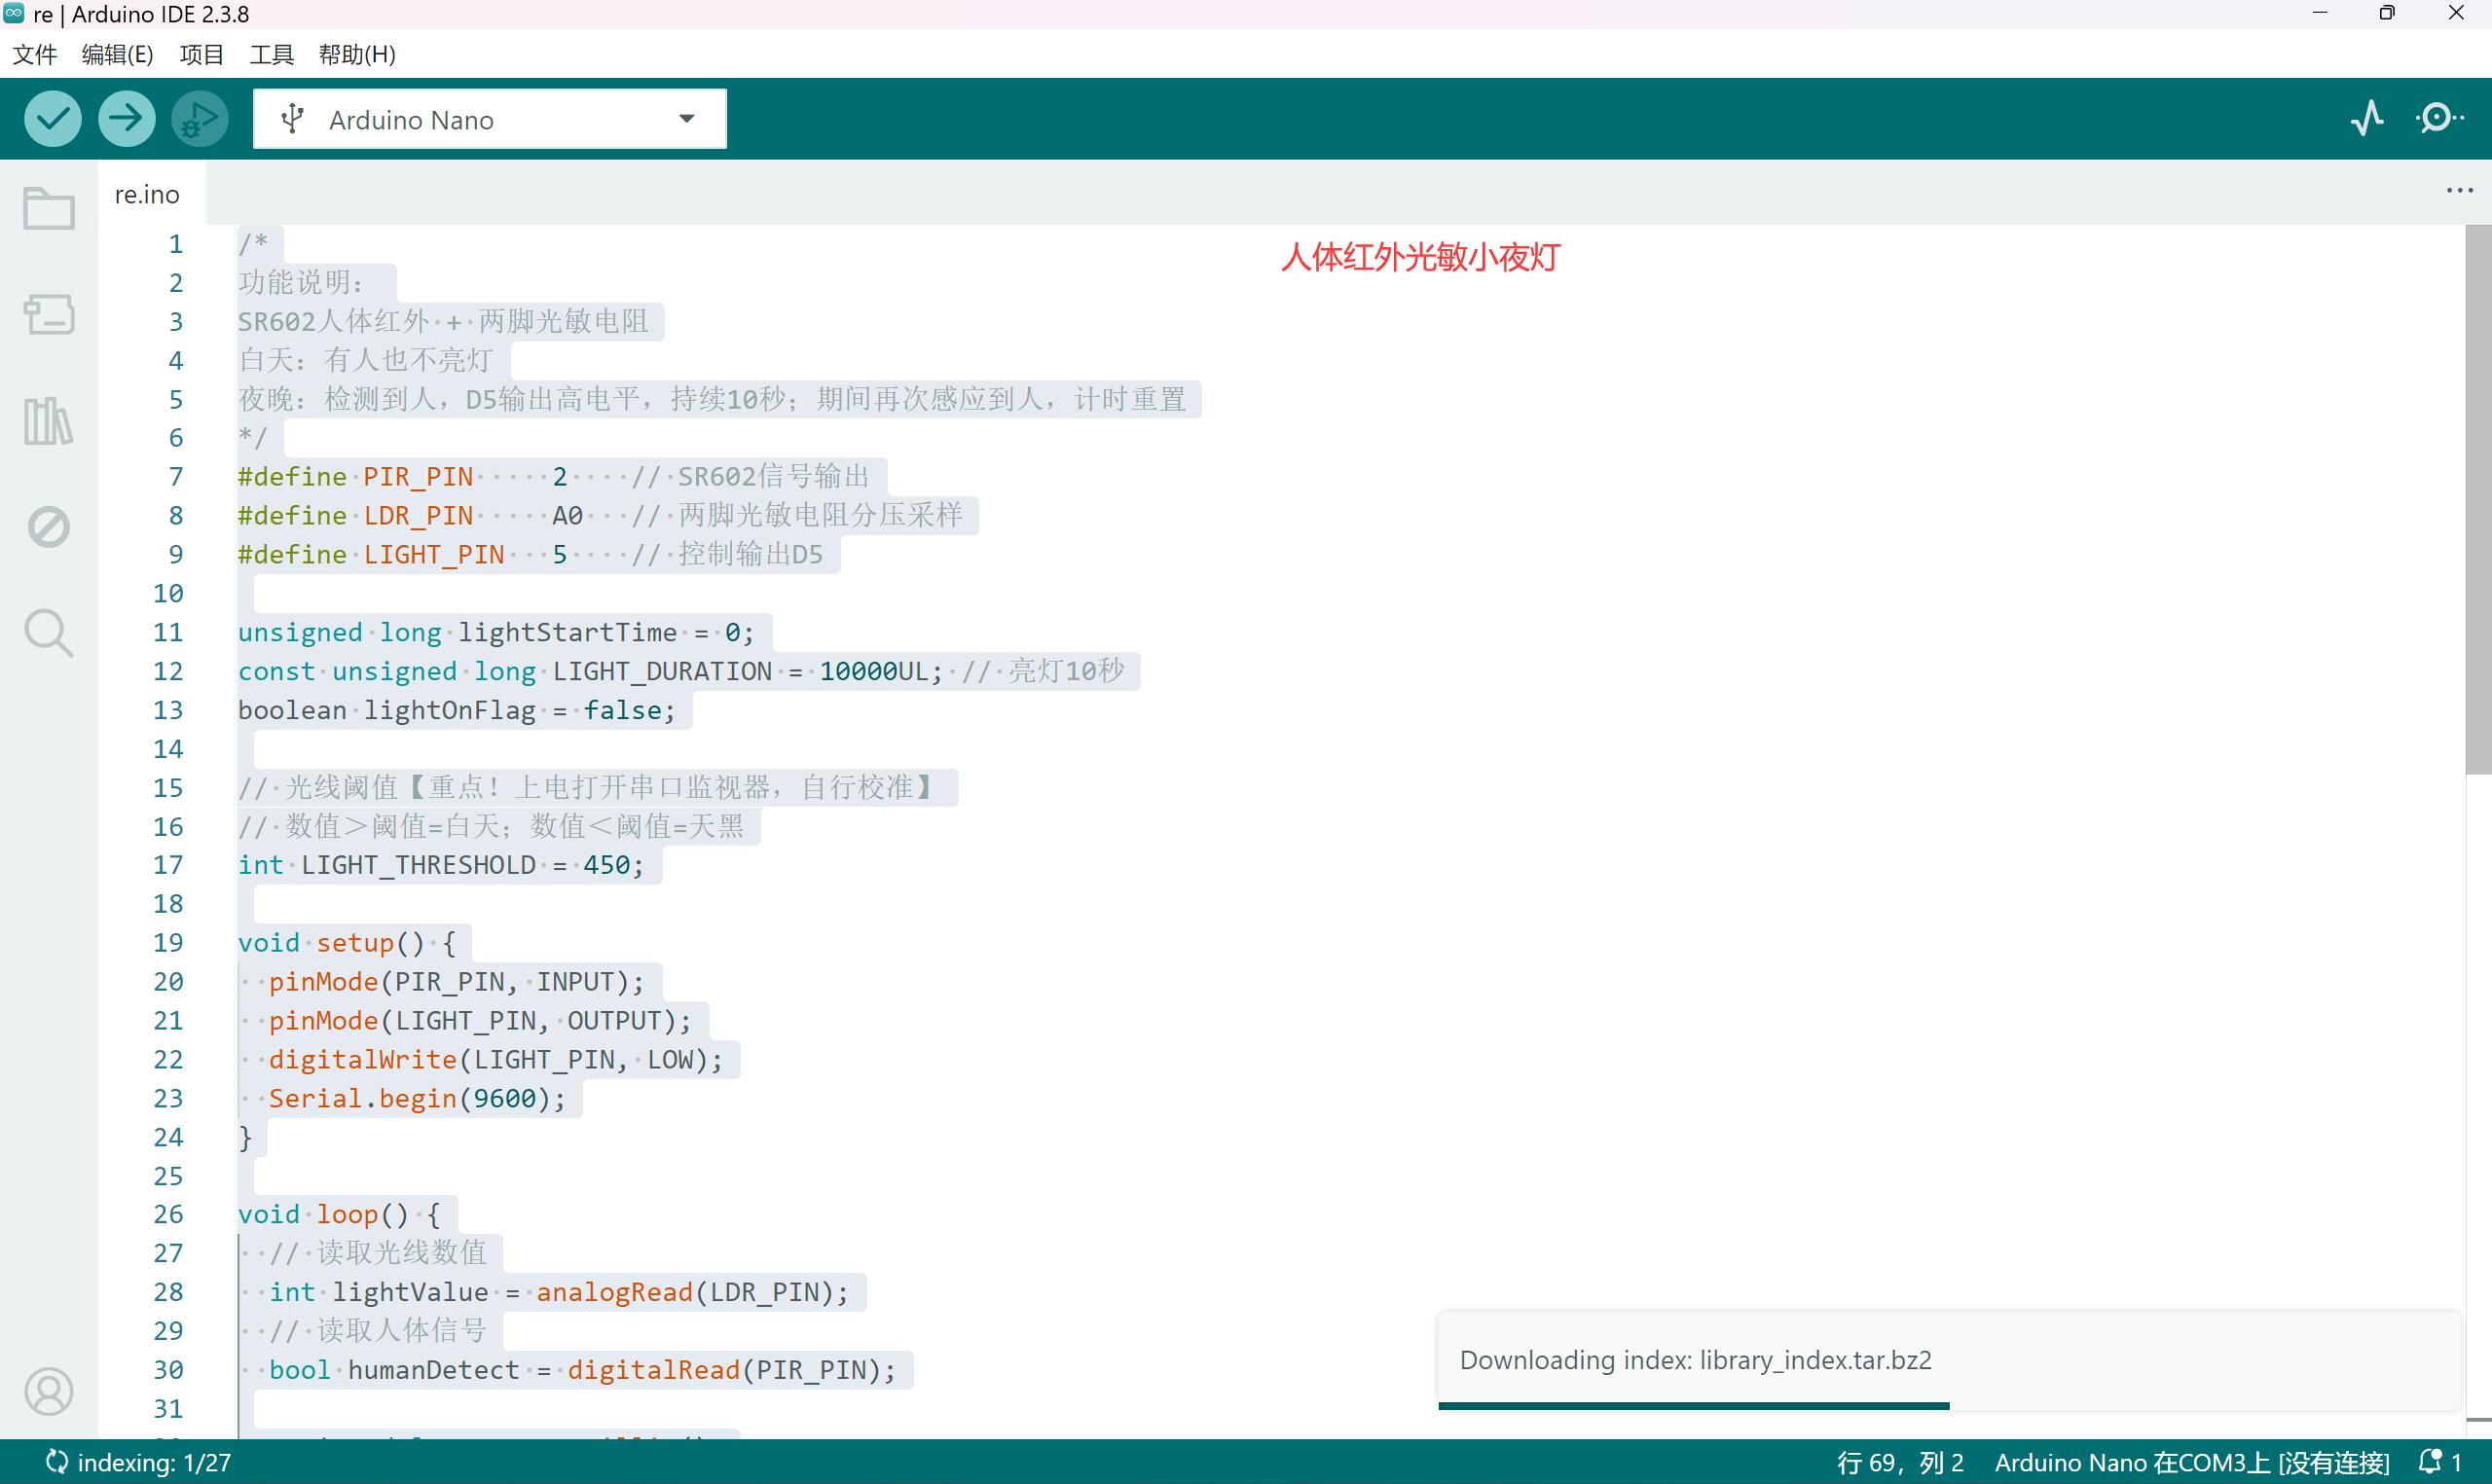Screen dimensions: 2492x1484
Task: Open the tab bar more options menu
Action: tap(2460, 190)
